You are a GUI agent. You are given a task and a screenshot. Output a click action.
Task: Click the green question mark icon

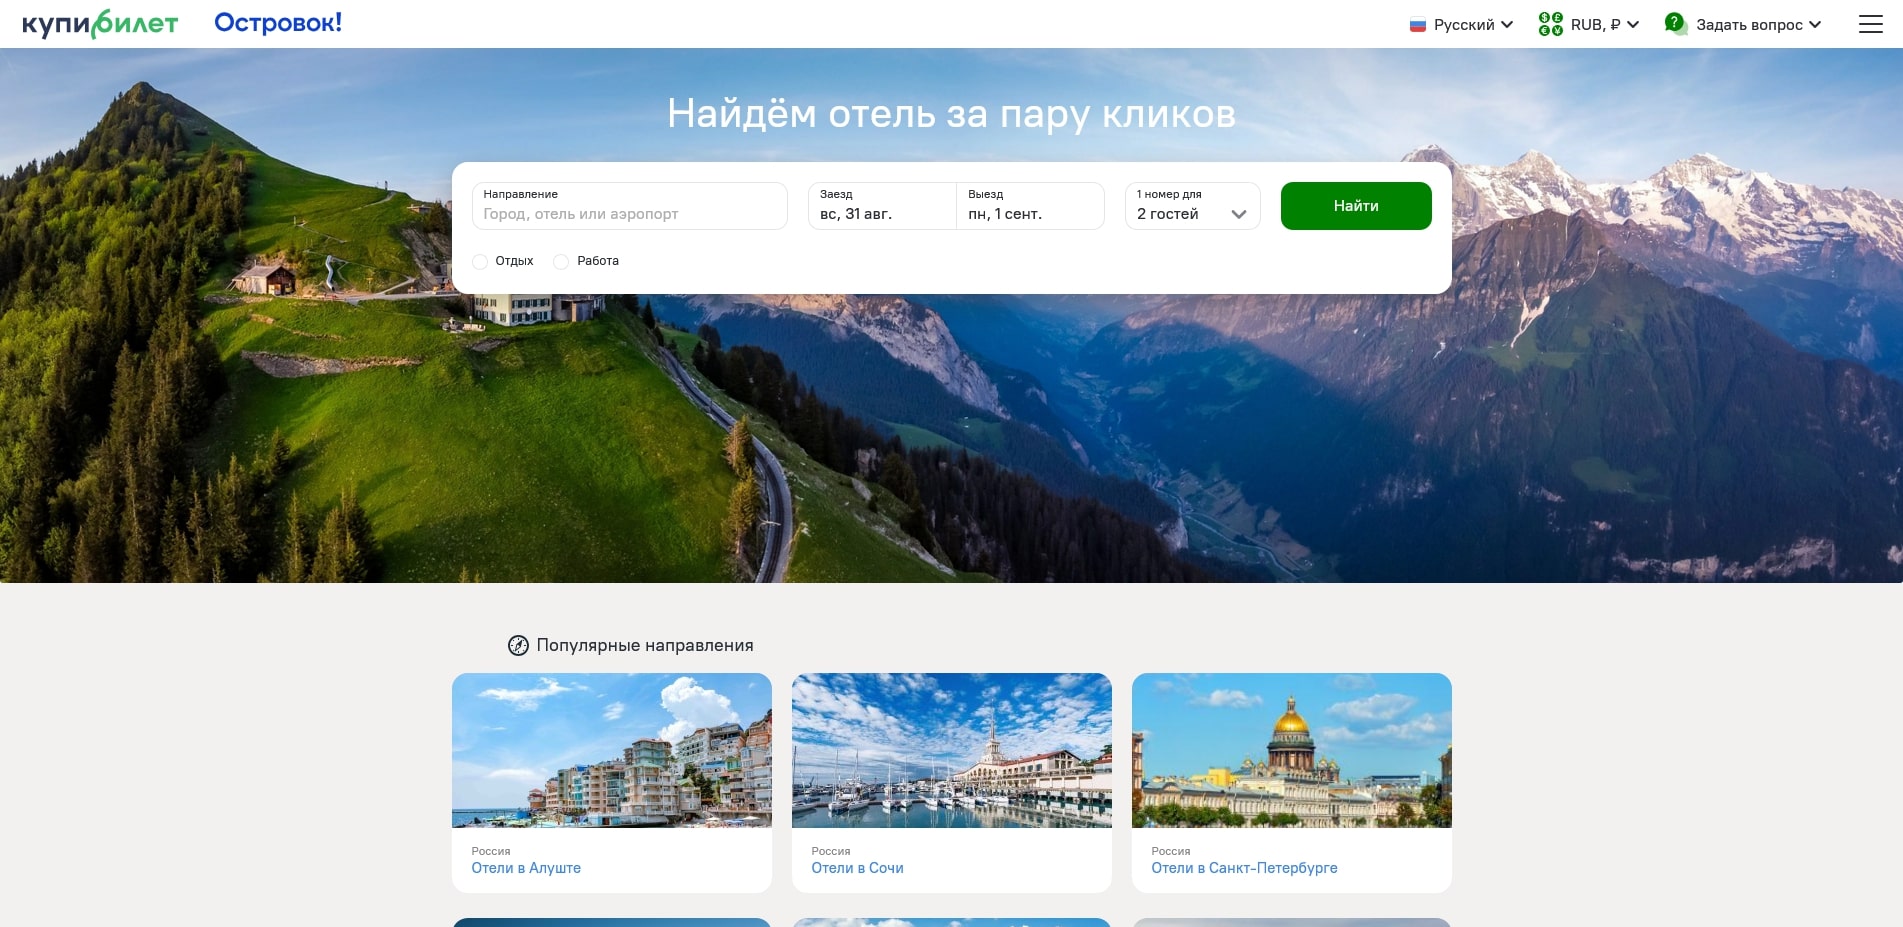click(1675, 23)
